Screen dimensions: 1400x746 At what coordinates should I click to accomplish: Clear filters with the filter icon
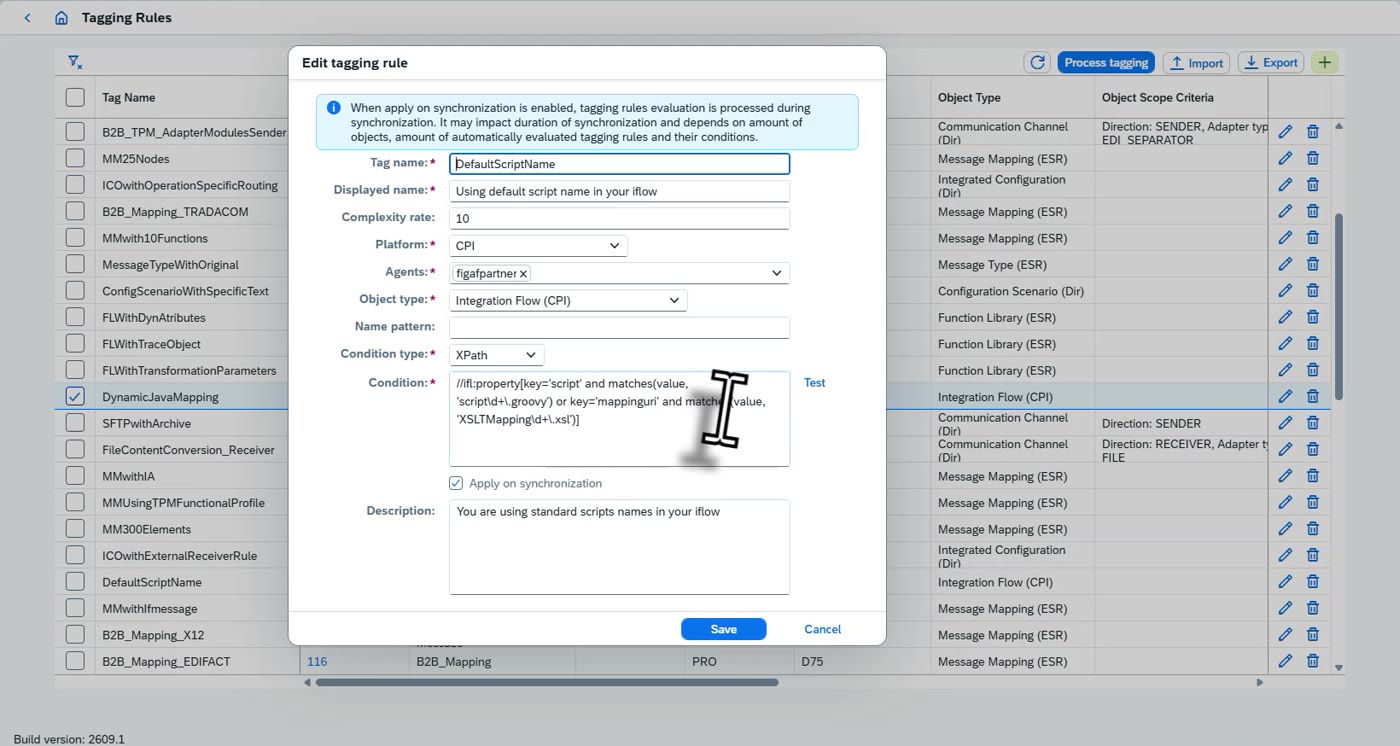[x=75, y=62]
